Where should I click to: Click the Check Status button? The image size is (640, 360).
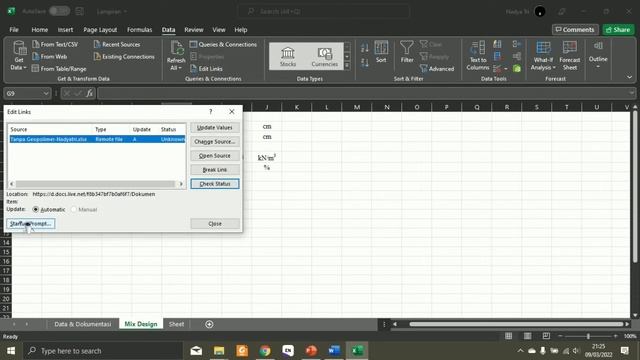(215, 184)
